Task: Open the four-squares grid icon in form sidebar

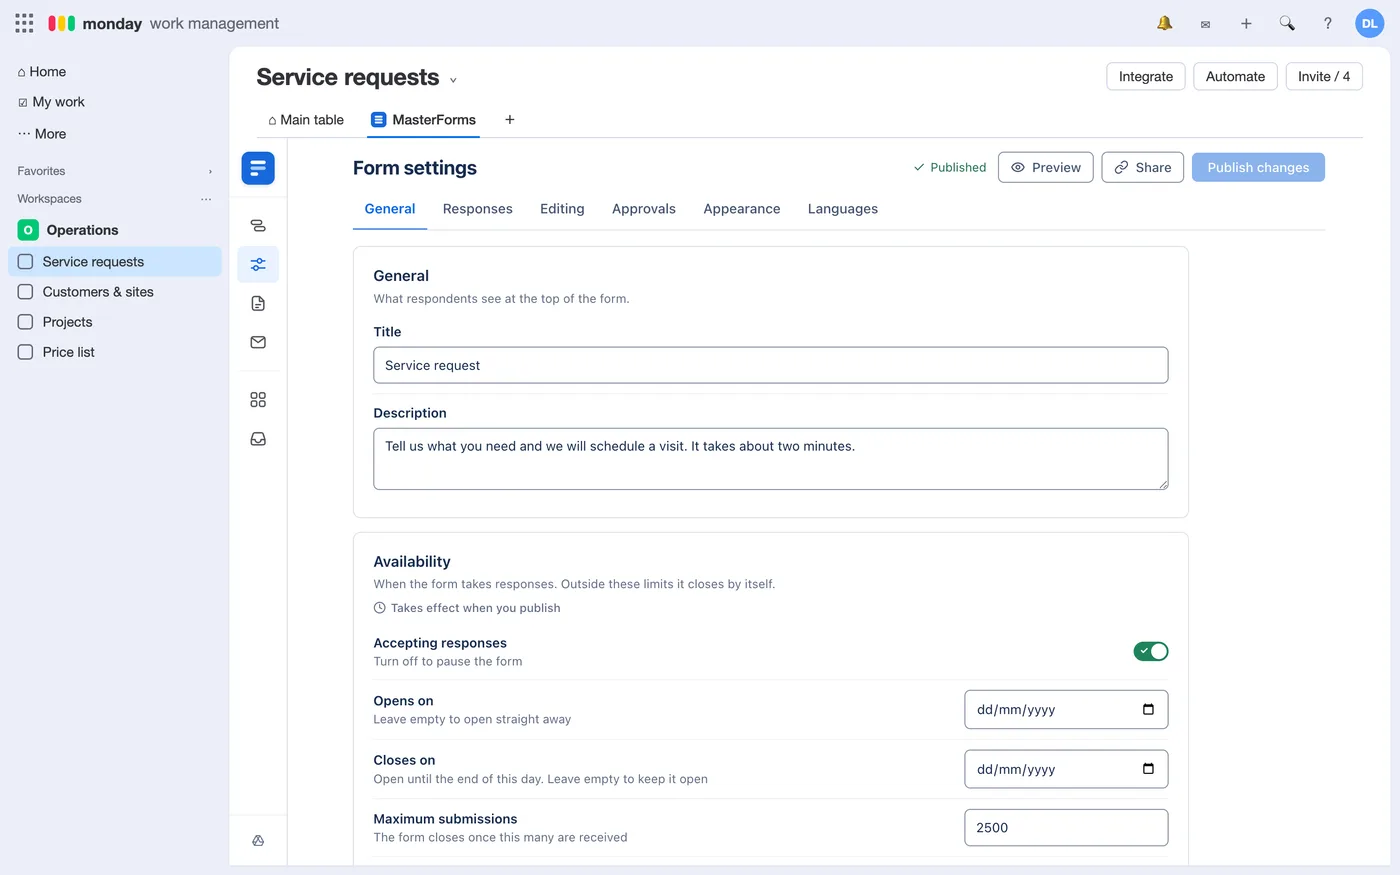Action: pos(258,400)
